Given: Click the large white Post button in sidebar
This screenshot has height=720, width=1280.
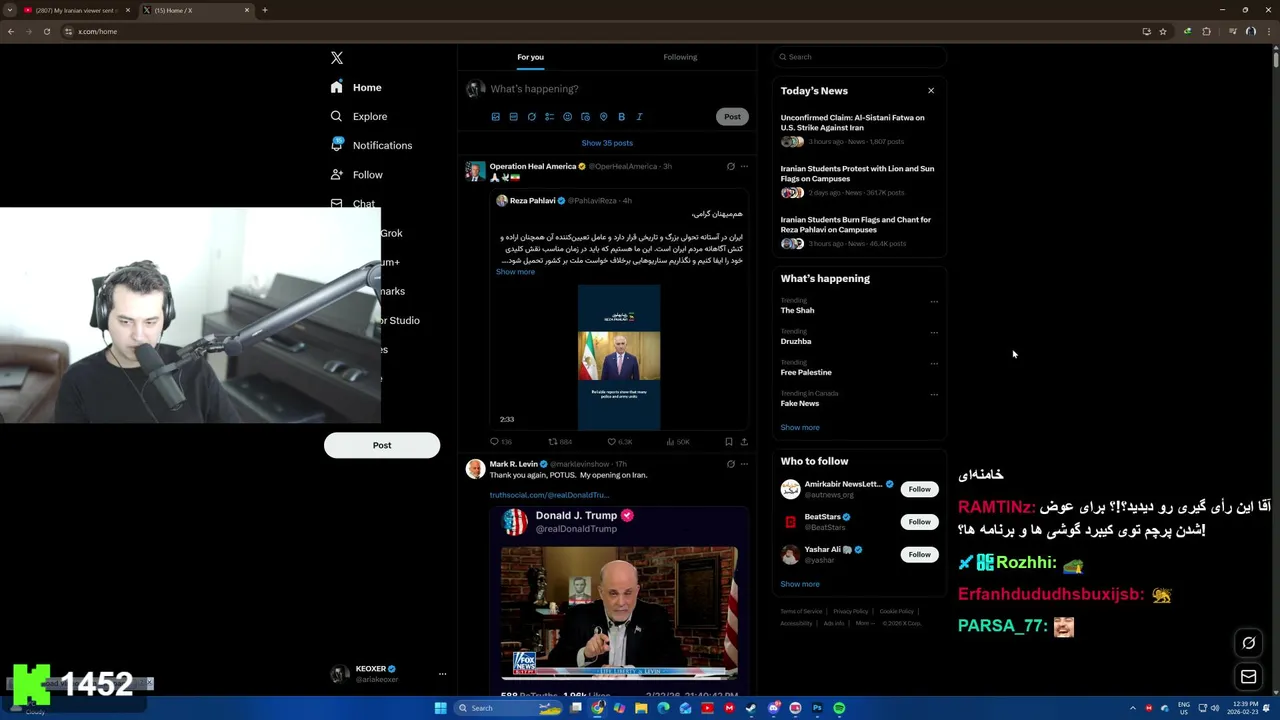Looking at the screenshot, I should [382, 445].
